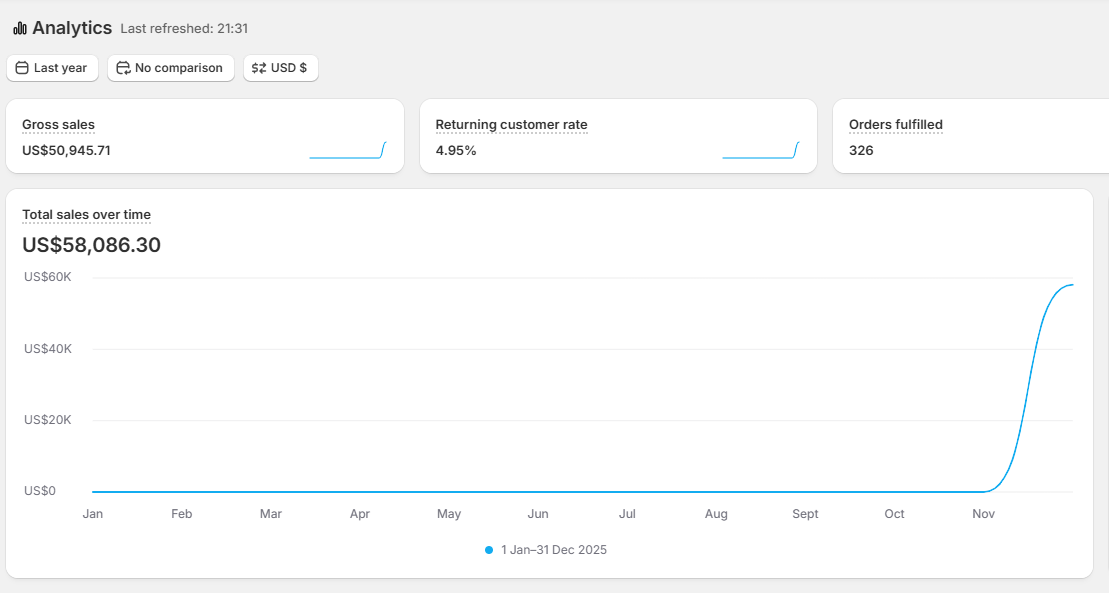
Task: Click the Returning customer rate sparkline
Action: [760, 150]
